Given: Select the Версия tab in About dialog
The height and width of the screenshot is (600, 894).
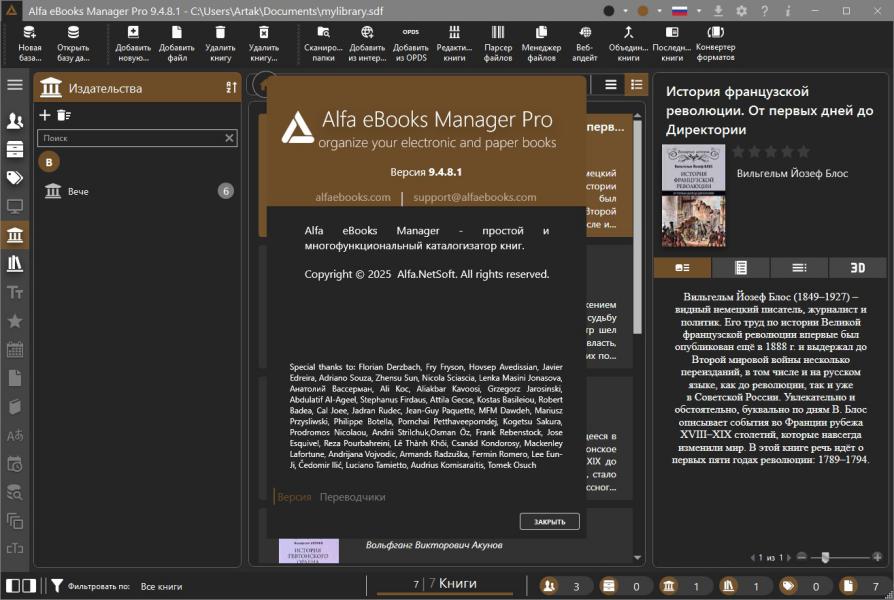Looking at the screenshot, I should point(294,497).
